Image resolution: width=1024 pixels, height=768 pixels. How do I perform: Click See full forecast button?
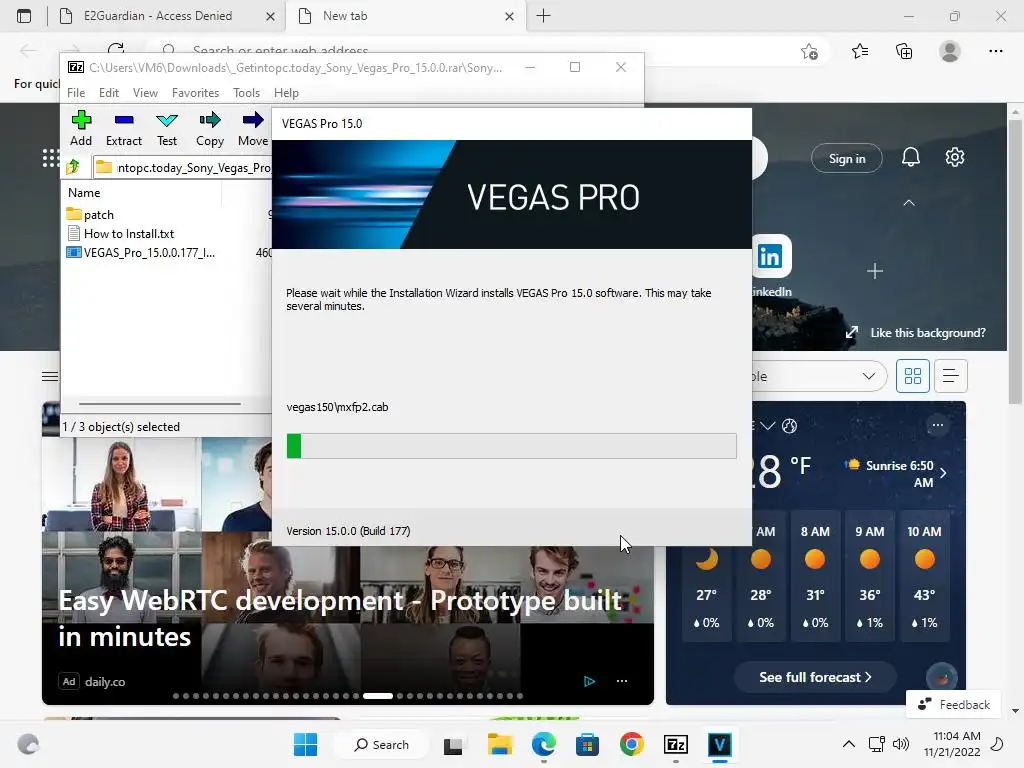coord(814,677)
